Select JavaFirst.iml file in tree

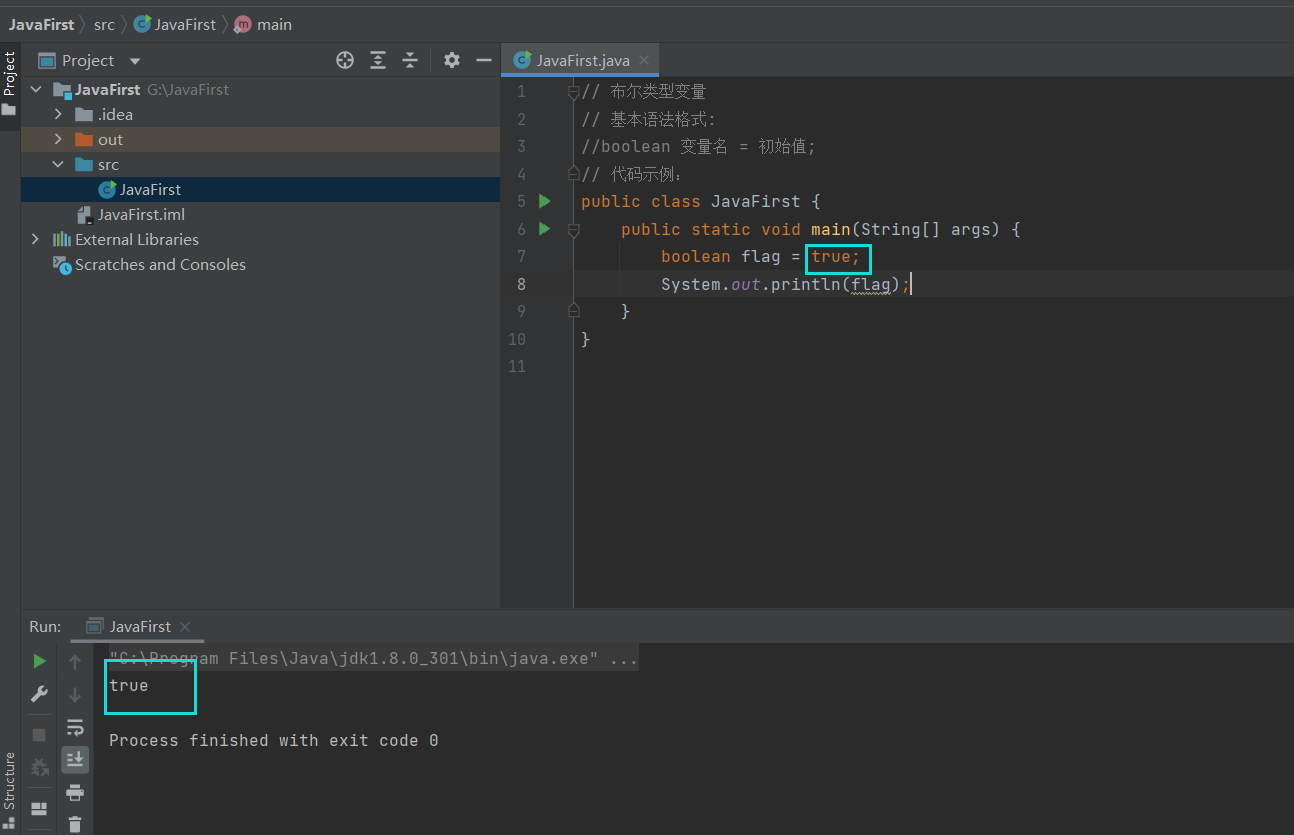[x=141, y=214]
